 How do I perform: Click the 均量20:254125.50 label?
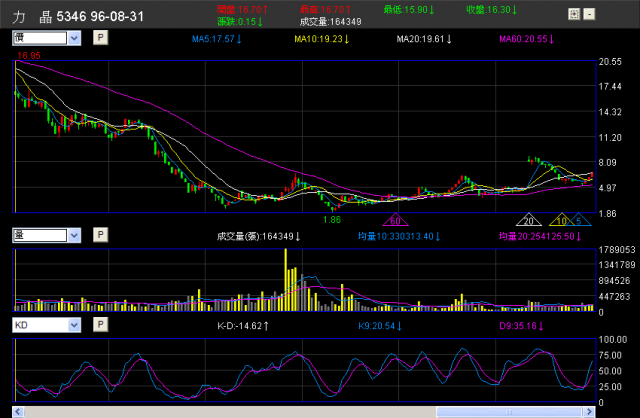pos(540,236)
